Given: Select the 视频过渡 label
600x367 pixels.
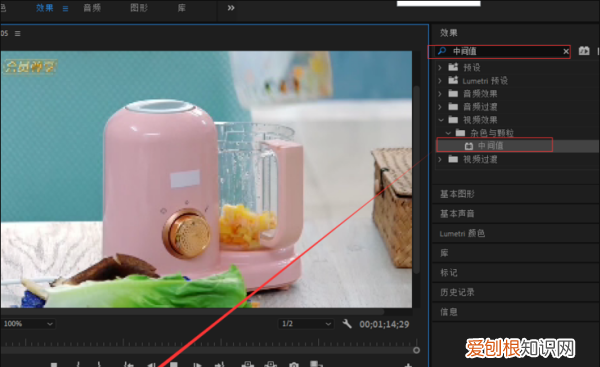Looking at the screenshot, I should pos(480,159).
